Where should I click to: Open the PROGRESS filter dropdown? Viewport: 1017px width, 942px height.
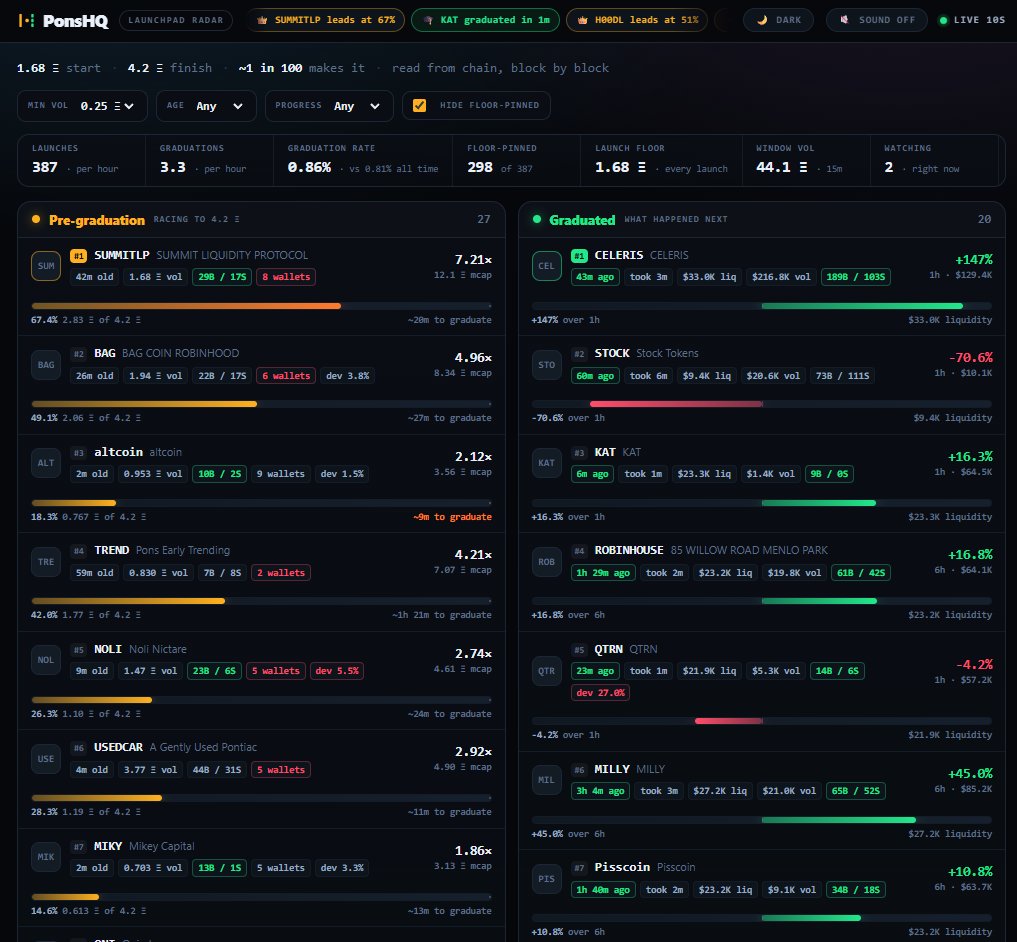click(329, 106)
